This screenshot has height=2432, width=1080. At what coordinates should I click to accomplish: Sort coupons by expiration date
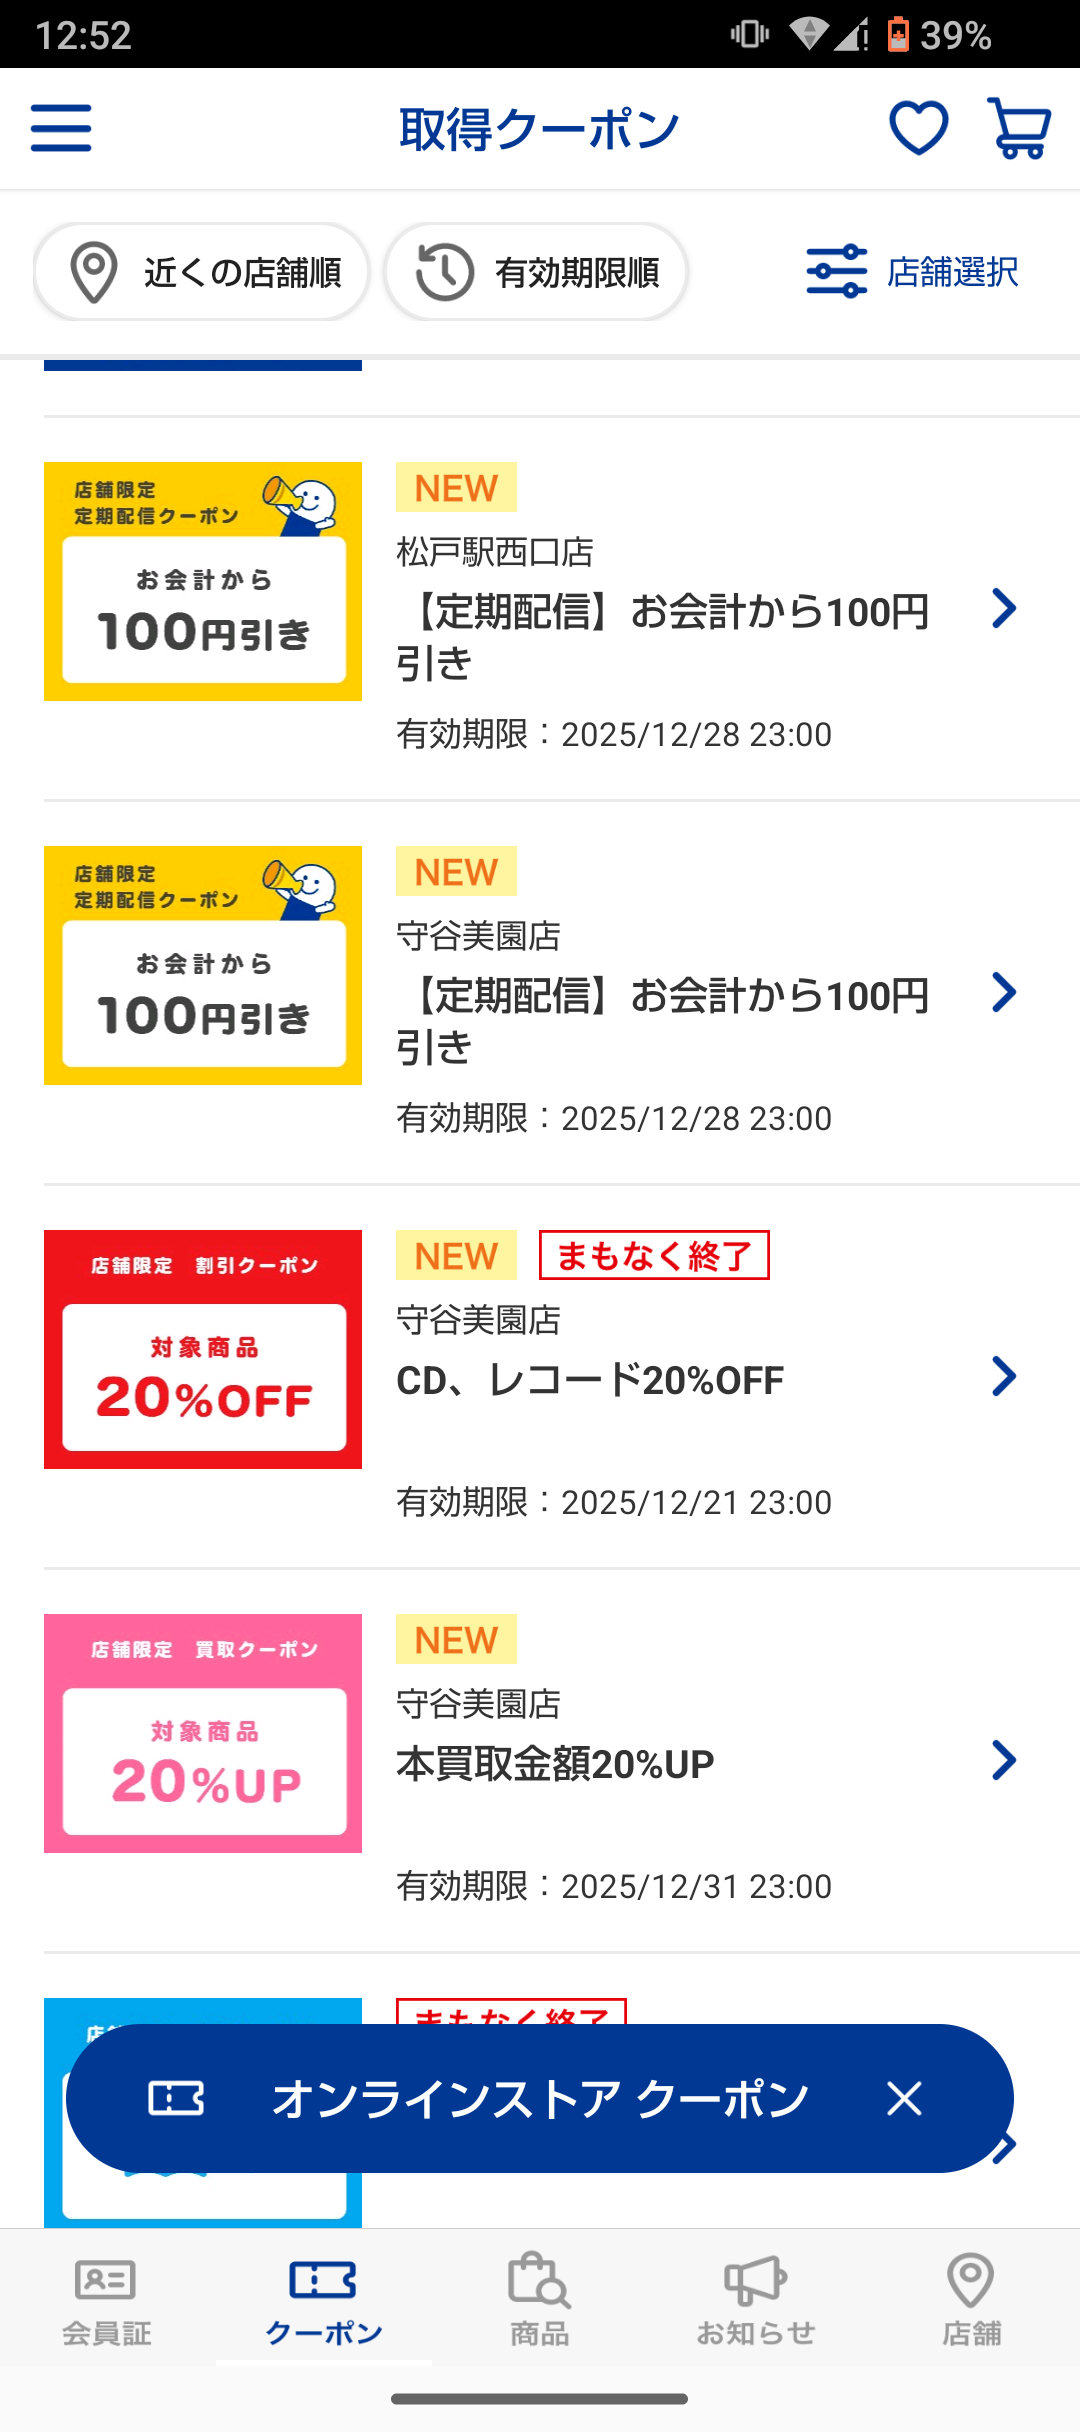(537, 272)
